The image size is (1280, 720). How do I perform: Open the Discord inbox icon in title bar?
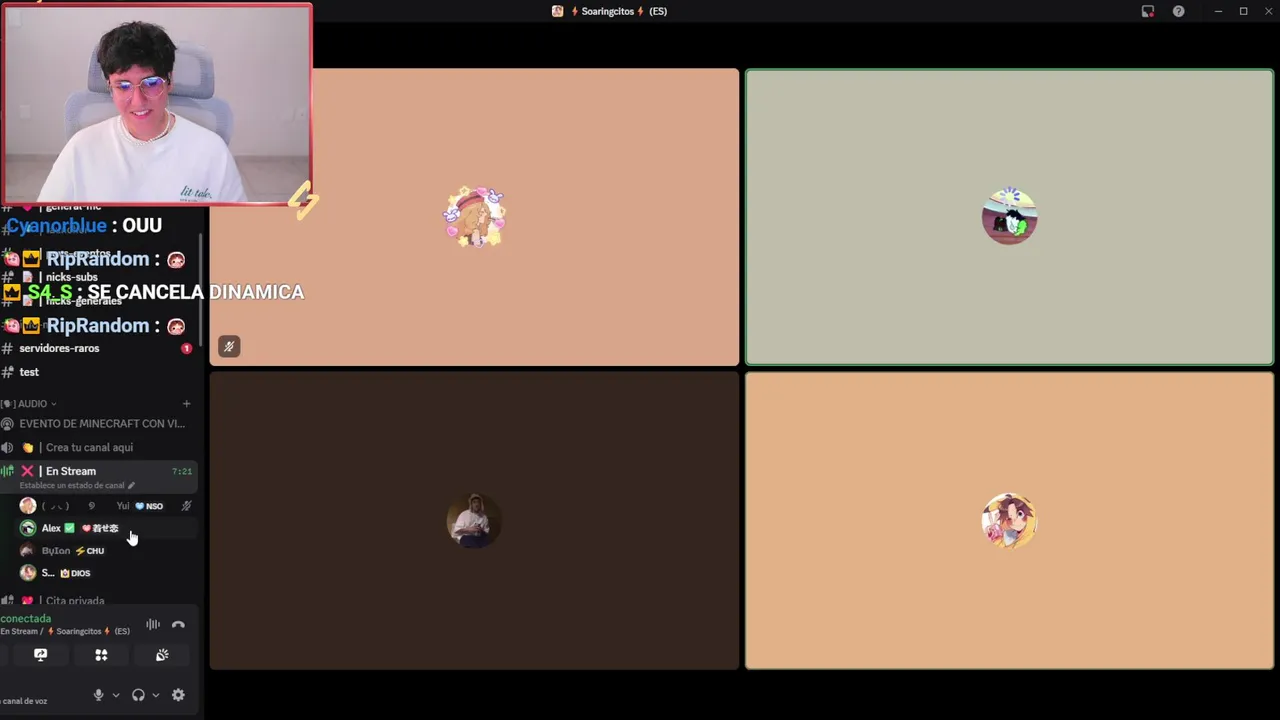click(1148, 11)
